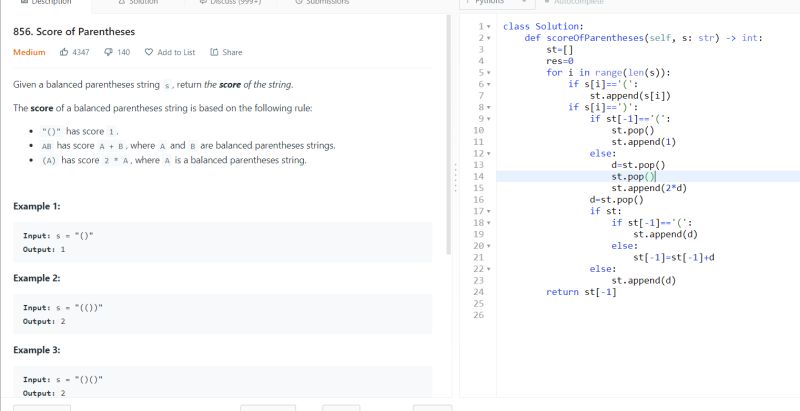Click the bullet '(A) has score 2 * A'
The image size is (800, 411).
pos(173,160)
